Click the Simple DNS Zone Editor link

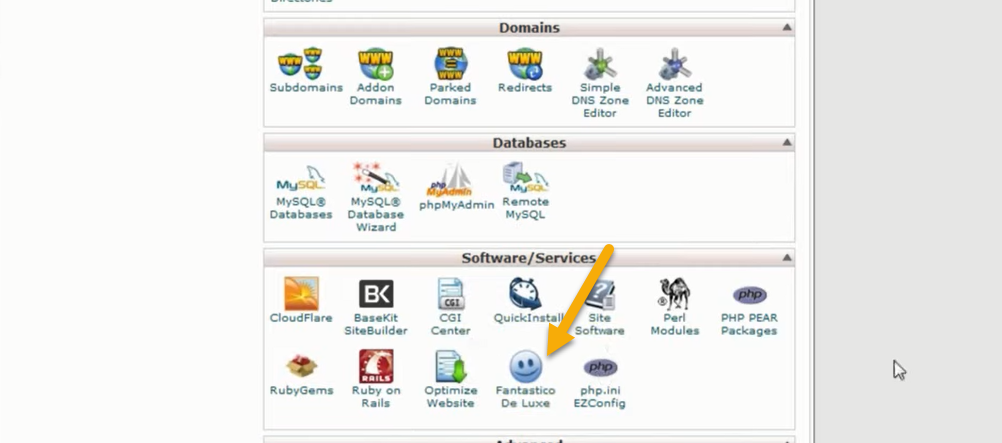click(600, 100)
